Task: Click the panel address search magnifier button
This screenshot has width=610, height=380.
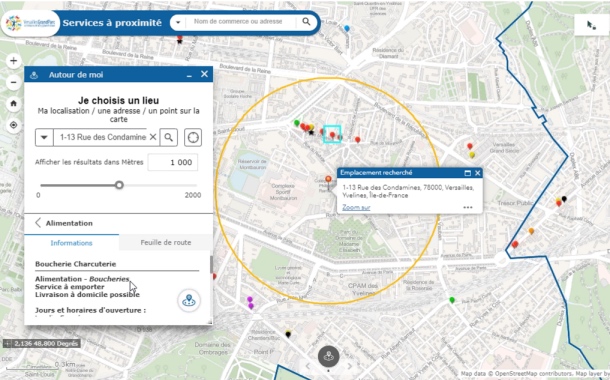Action: [168, 137]
